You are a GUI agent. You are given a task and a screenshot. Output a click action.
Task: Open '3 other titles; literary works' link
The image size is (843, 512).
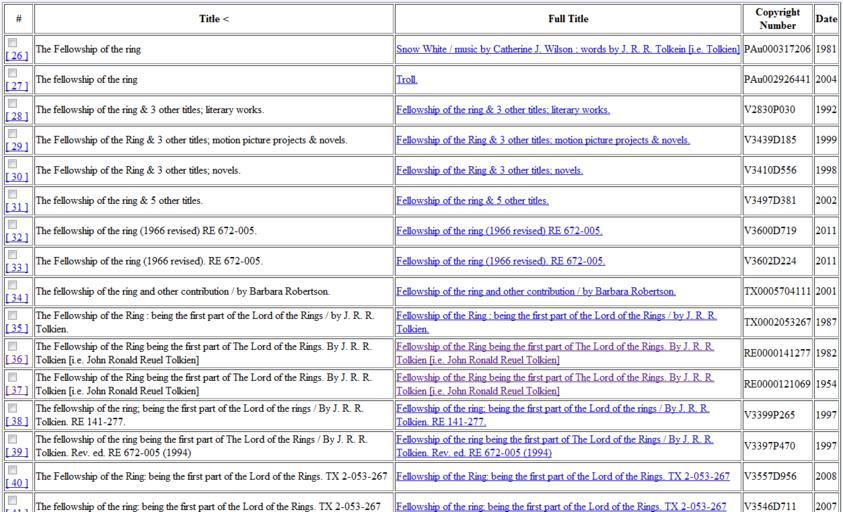502,110
